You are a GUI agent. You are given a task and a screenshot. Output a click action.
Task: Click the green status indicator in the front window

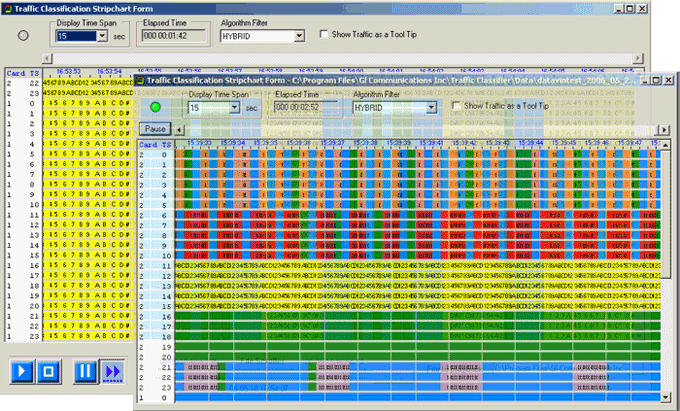155,107
